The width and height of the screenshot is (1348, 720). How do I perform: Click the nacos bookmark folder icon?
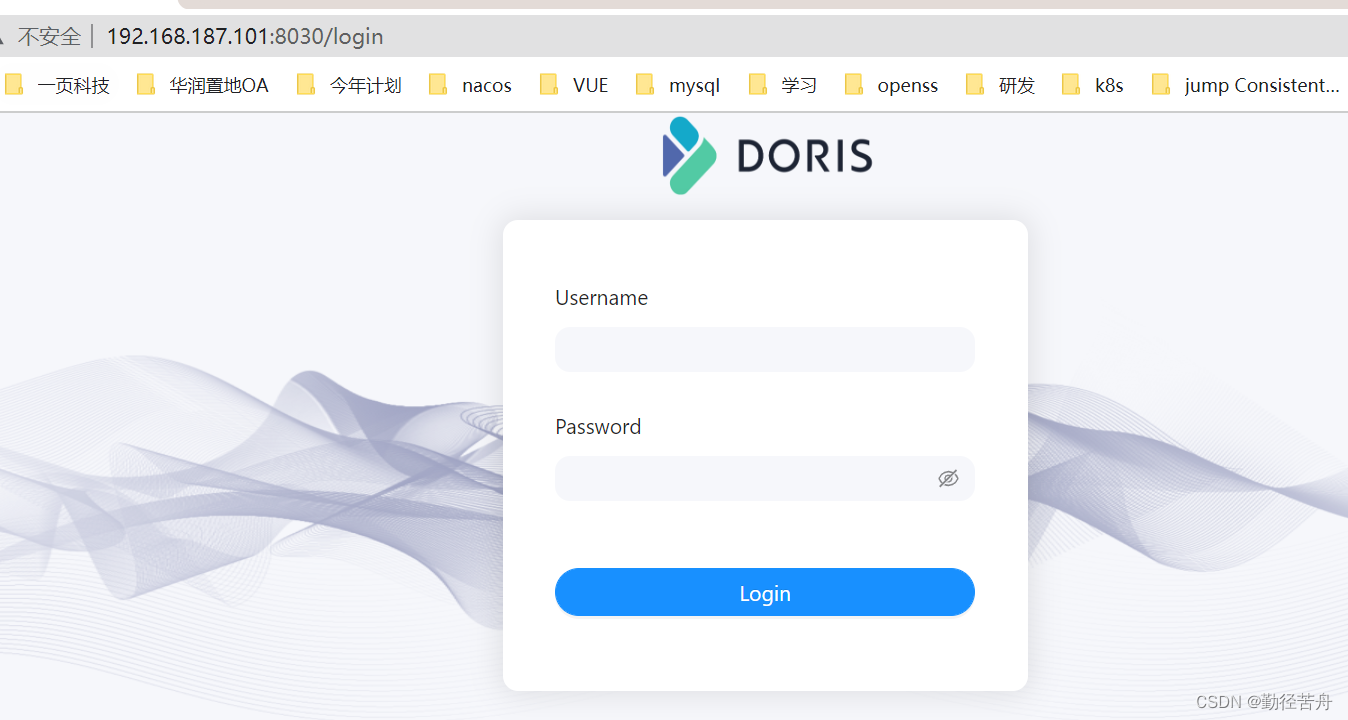click(x=438, y=85)
